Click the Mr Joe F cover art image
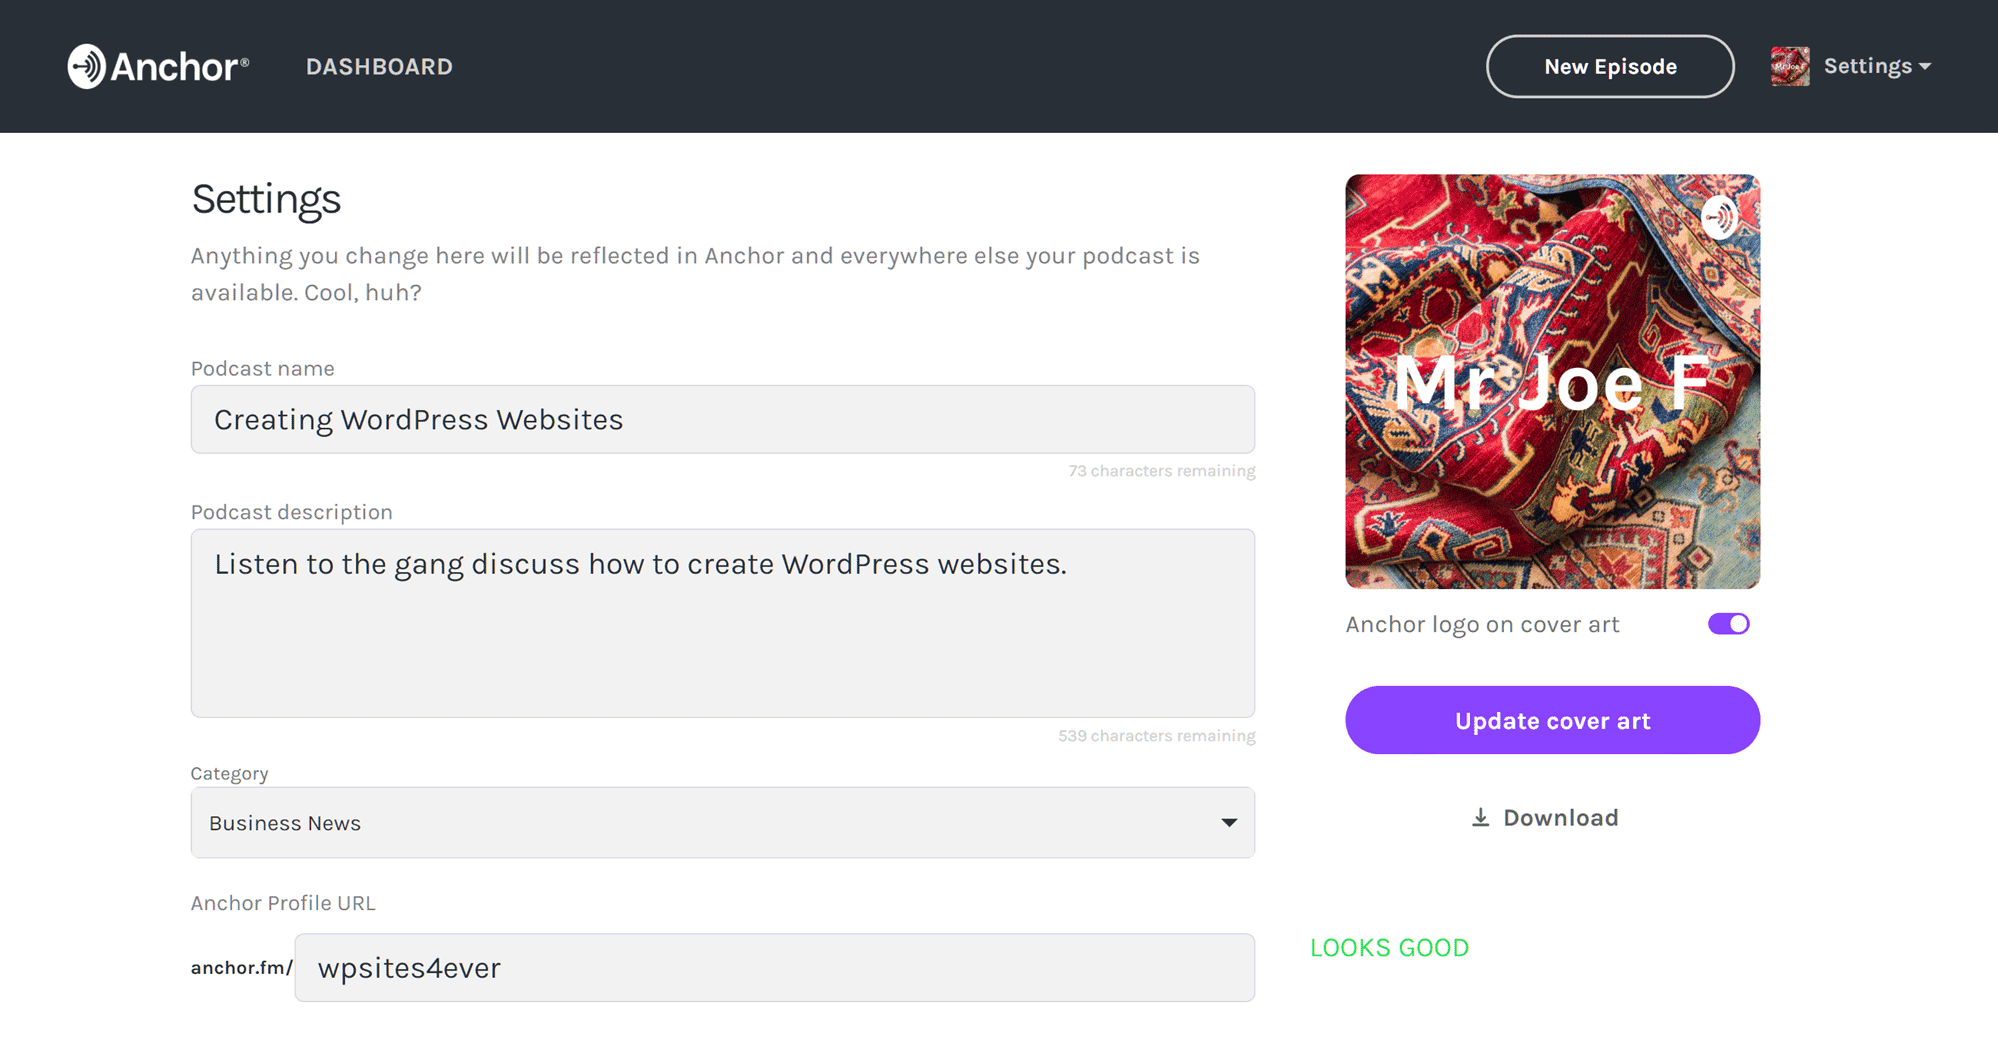Image resolution: width=1998 pixels, height=1043 pixels. 1552,381
